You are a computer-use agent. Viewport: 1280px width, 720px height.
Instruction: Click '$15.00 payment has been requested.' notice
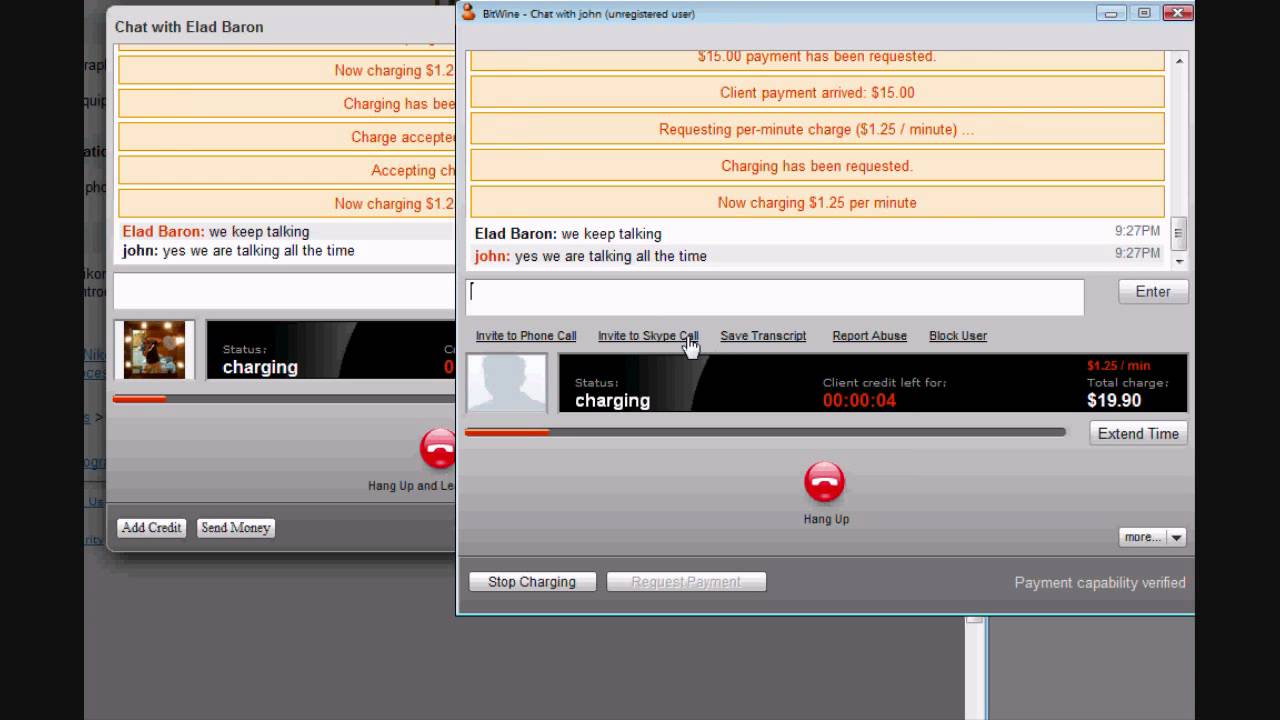coord(817,58)
